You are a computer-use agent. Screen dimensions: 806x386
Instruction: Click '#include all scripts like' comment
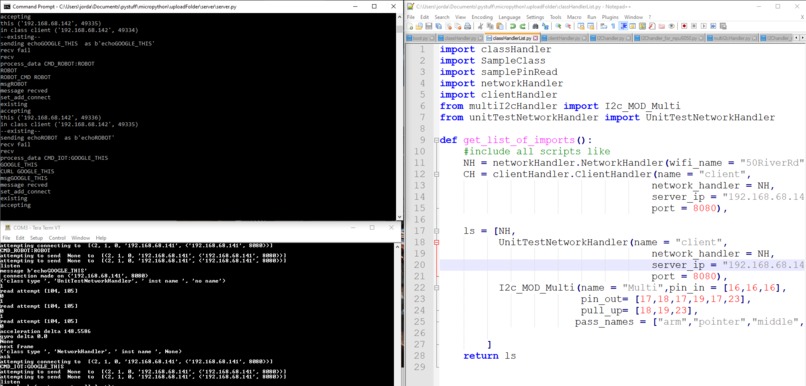point(537,152)
